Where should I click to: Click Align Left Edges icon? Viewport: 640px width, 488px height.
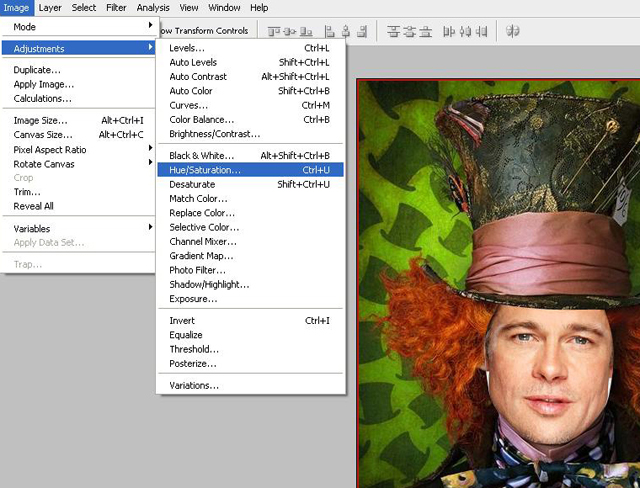(x=329, y=31)
